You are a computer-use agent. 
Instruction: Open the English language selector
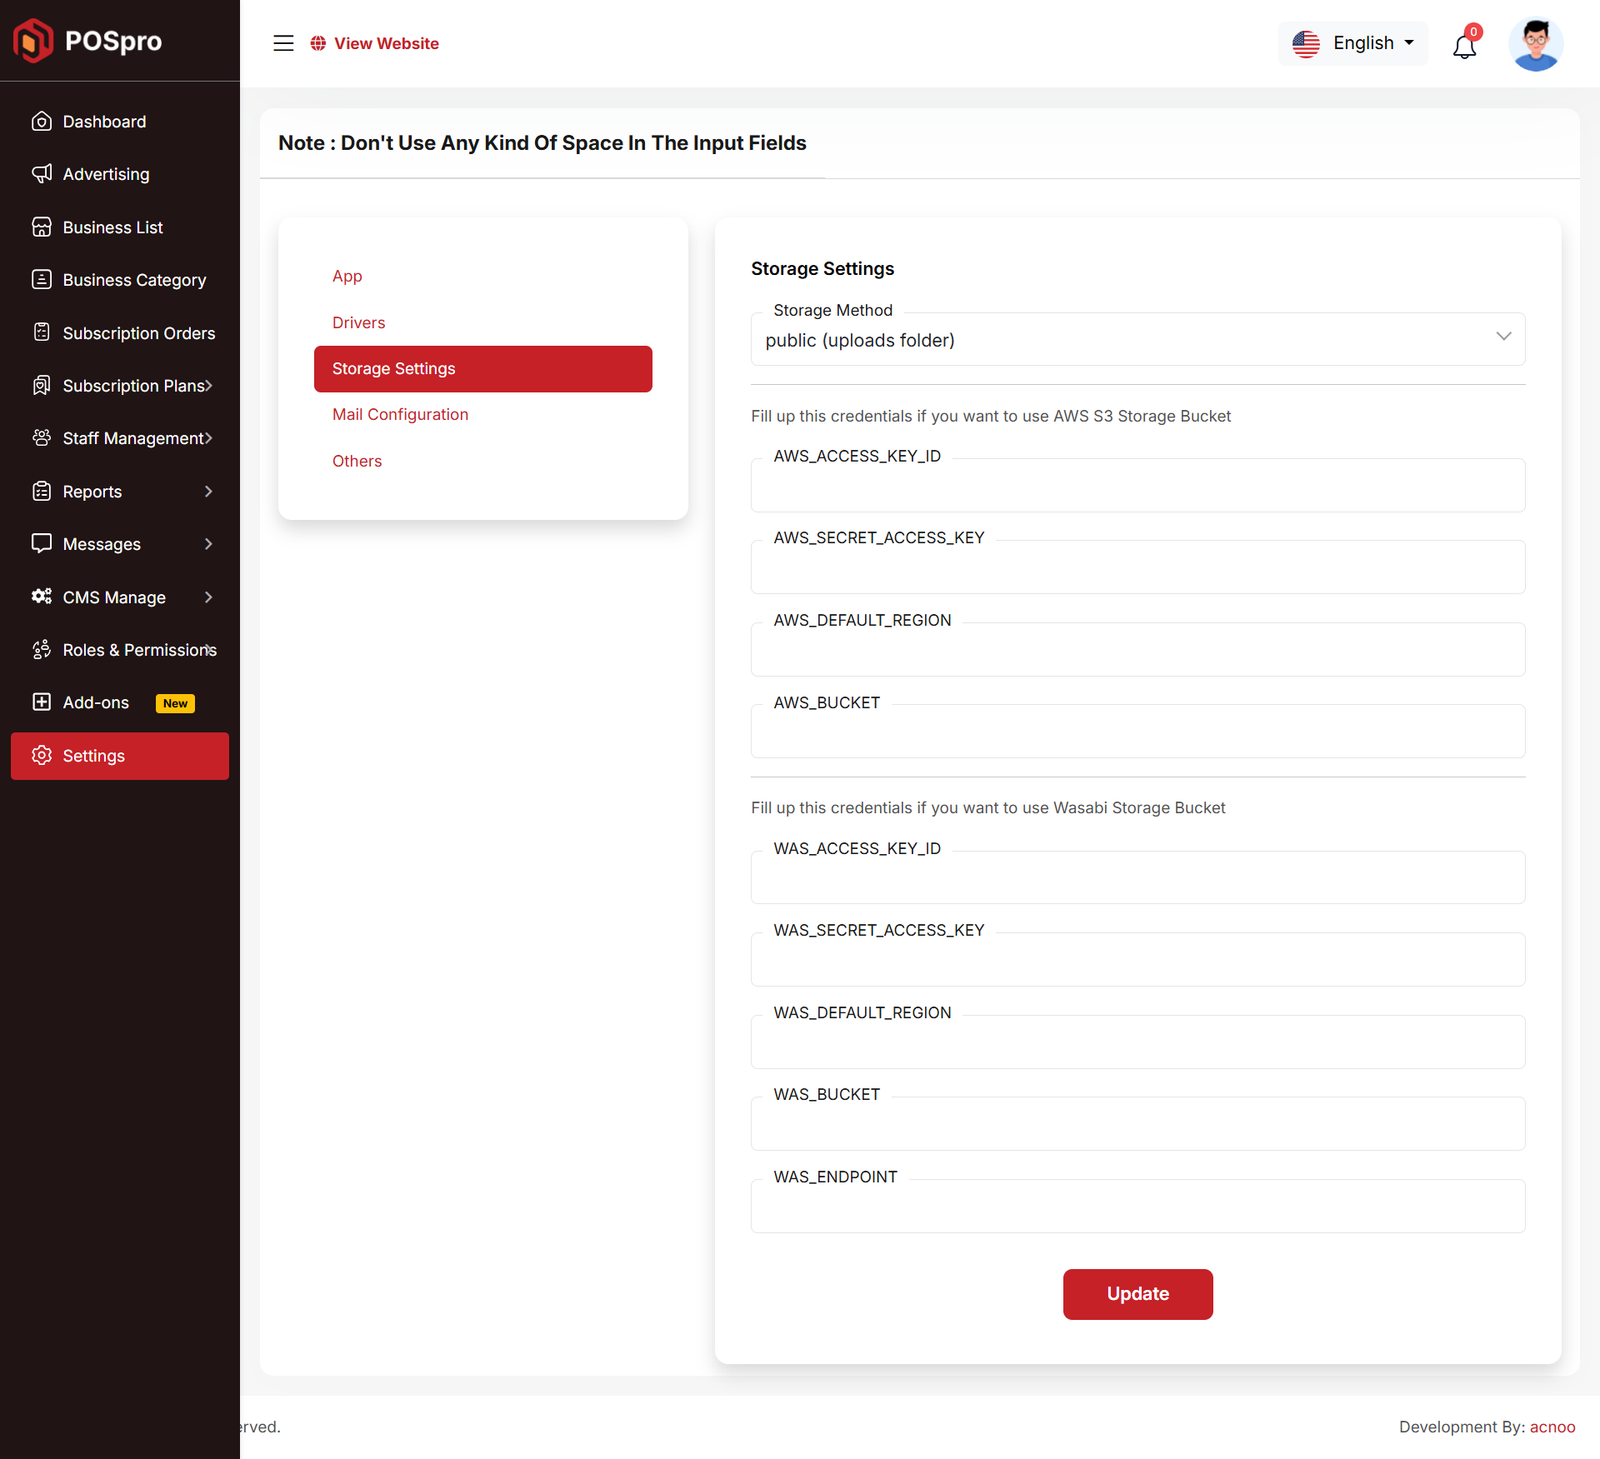(1353, 43)
